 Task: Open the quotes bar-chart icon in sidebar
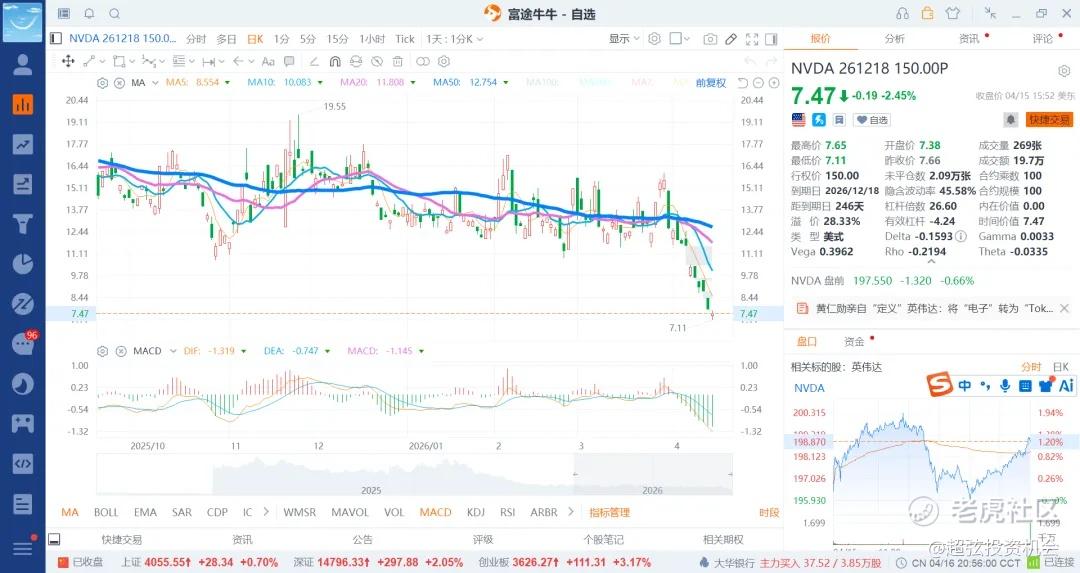(23, 104)
